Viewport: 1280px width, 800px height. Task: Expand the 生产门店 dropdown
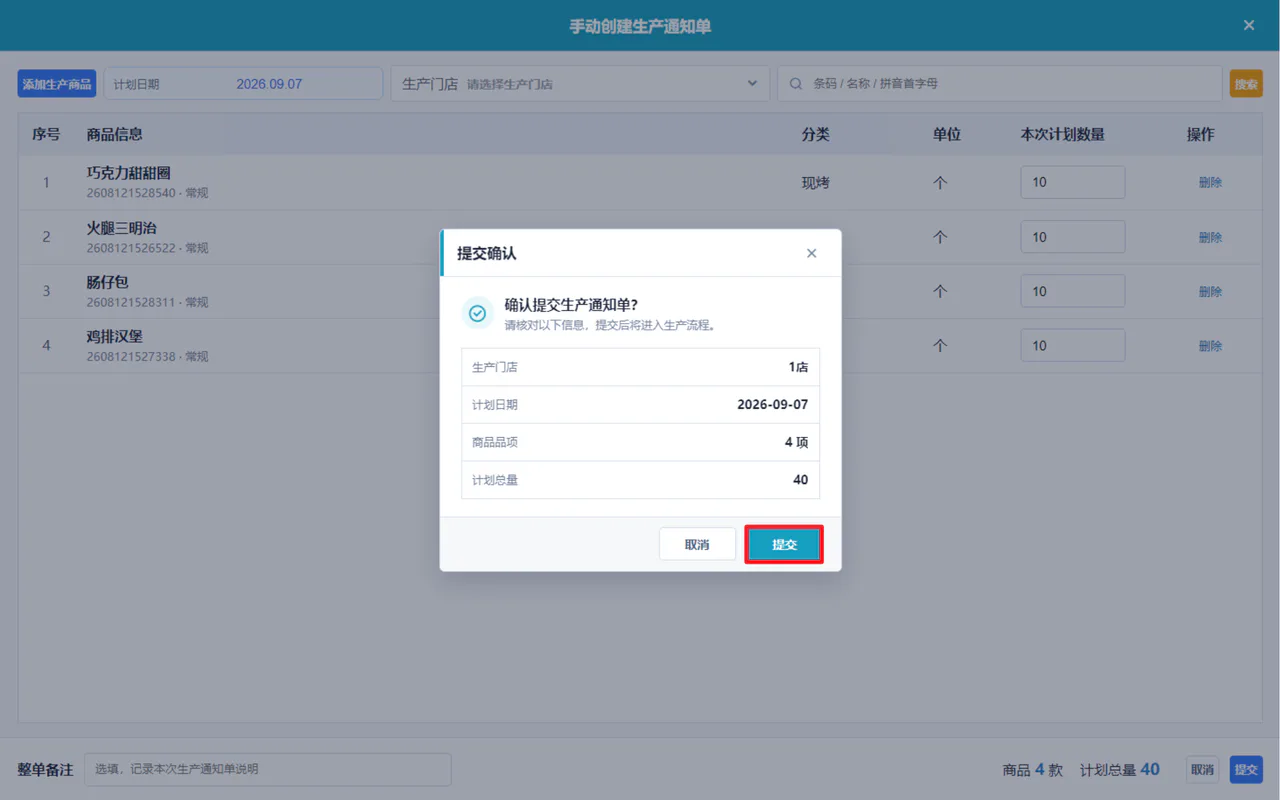coord(580,84)
